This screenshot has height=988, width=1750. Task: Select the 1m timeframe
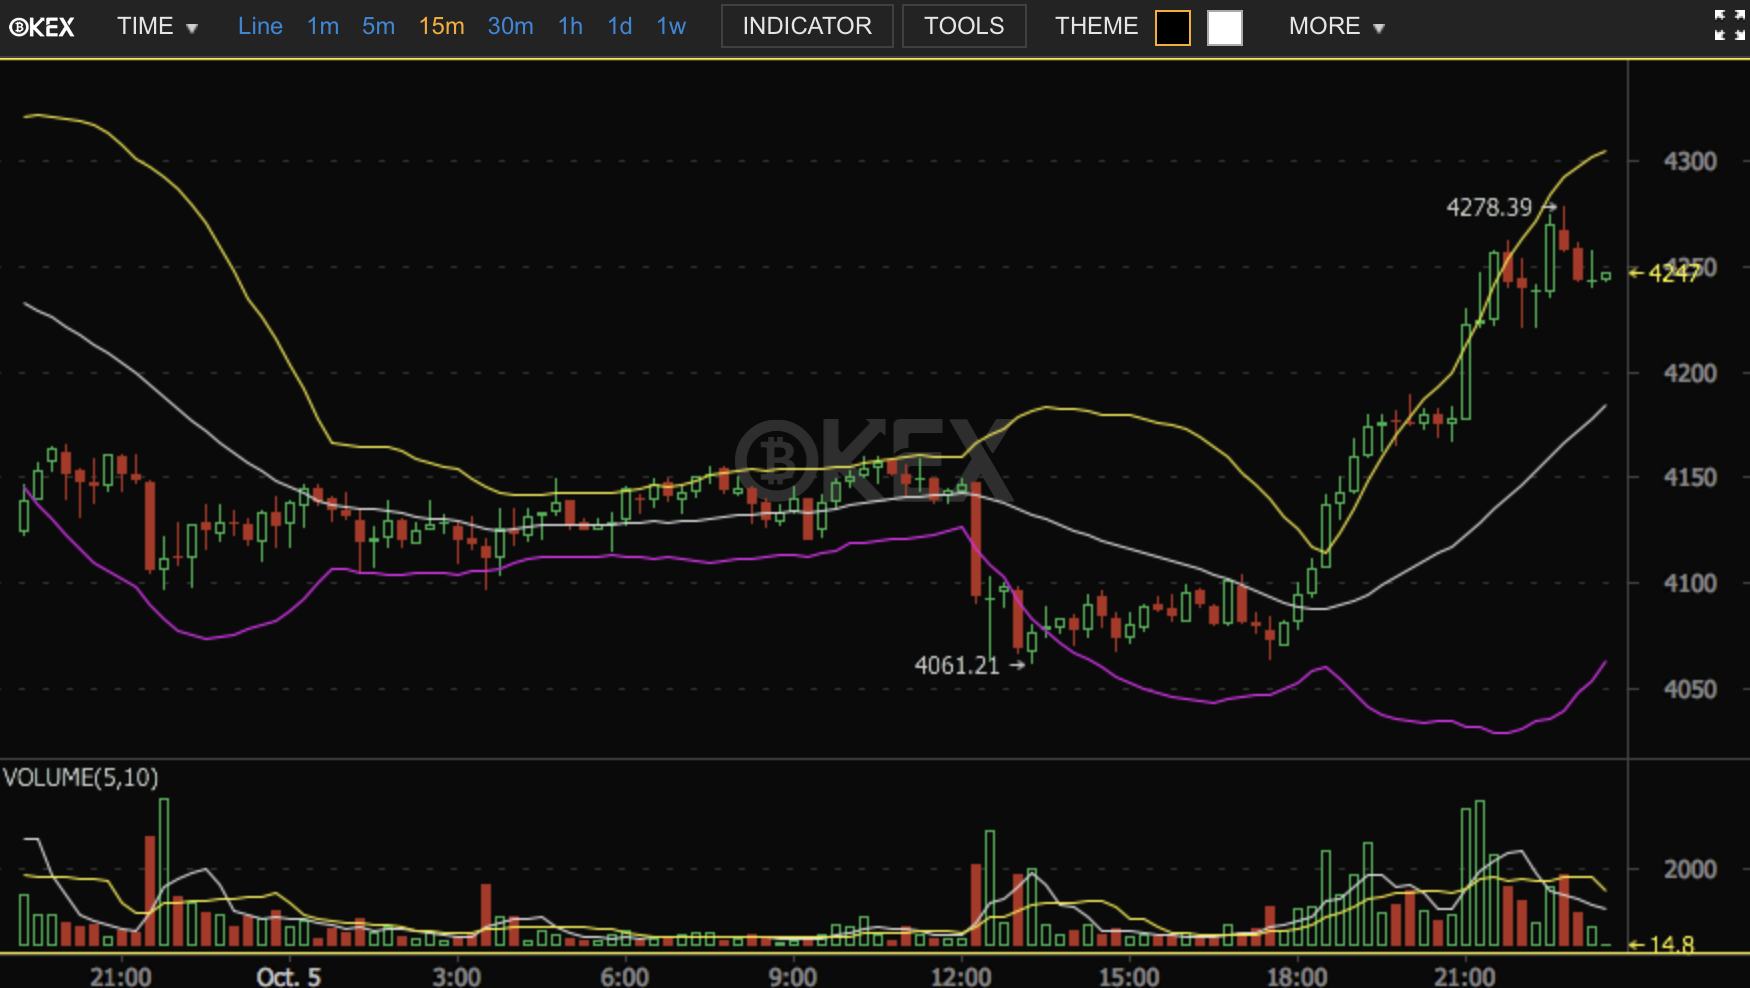[323, 27]
